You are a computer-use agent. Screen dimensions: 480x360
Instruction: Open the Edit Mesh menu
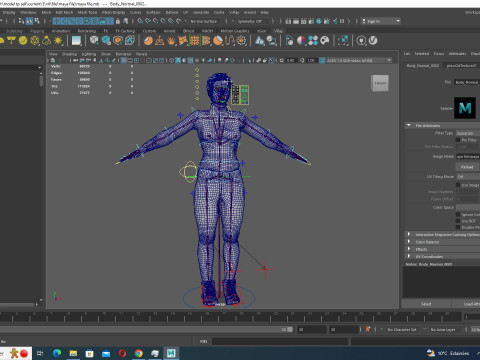[x=64, y=12]
